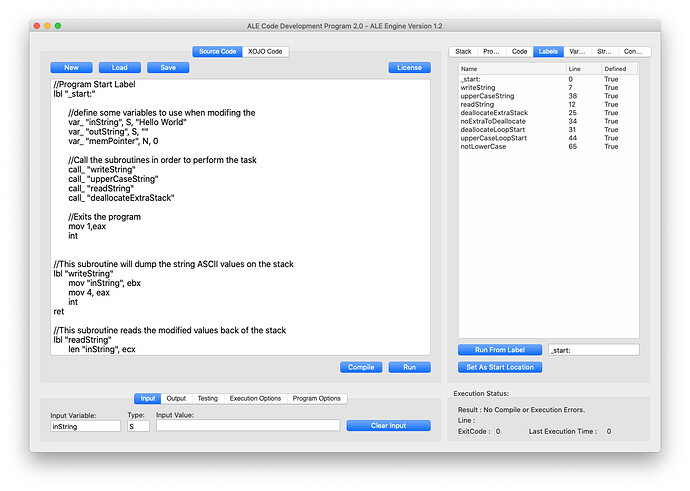690x491 pixels.
Task: Open the Stack tab
Action: click(463, 51)
